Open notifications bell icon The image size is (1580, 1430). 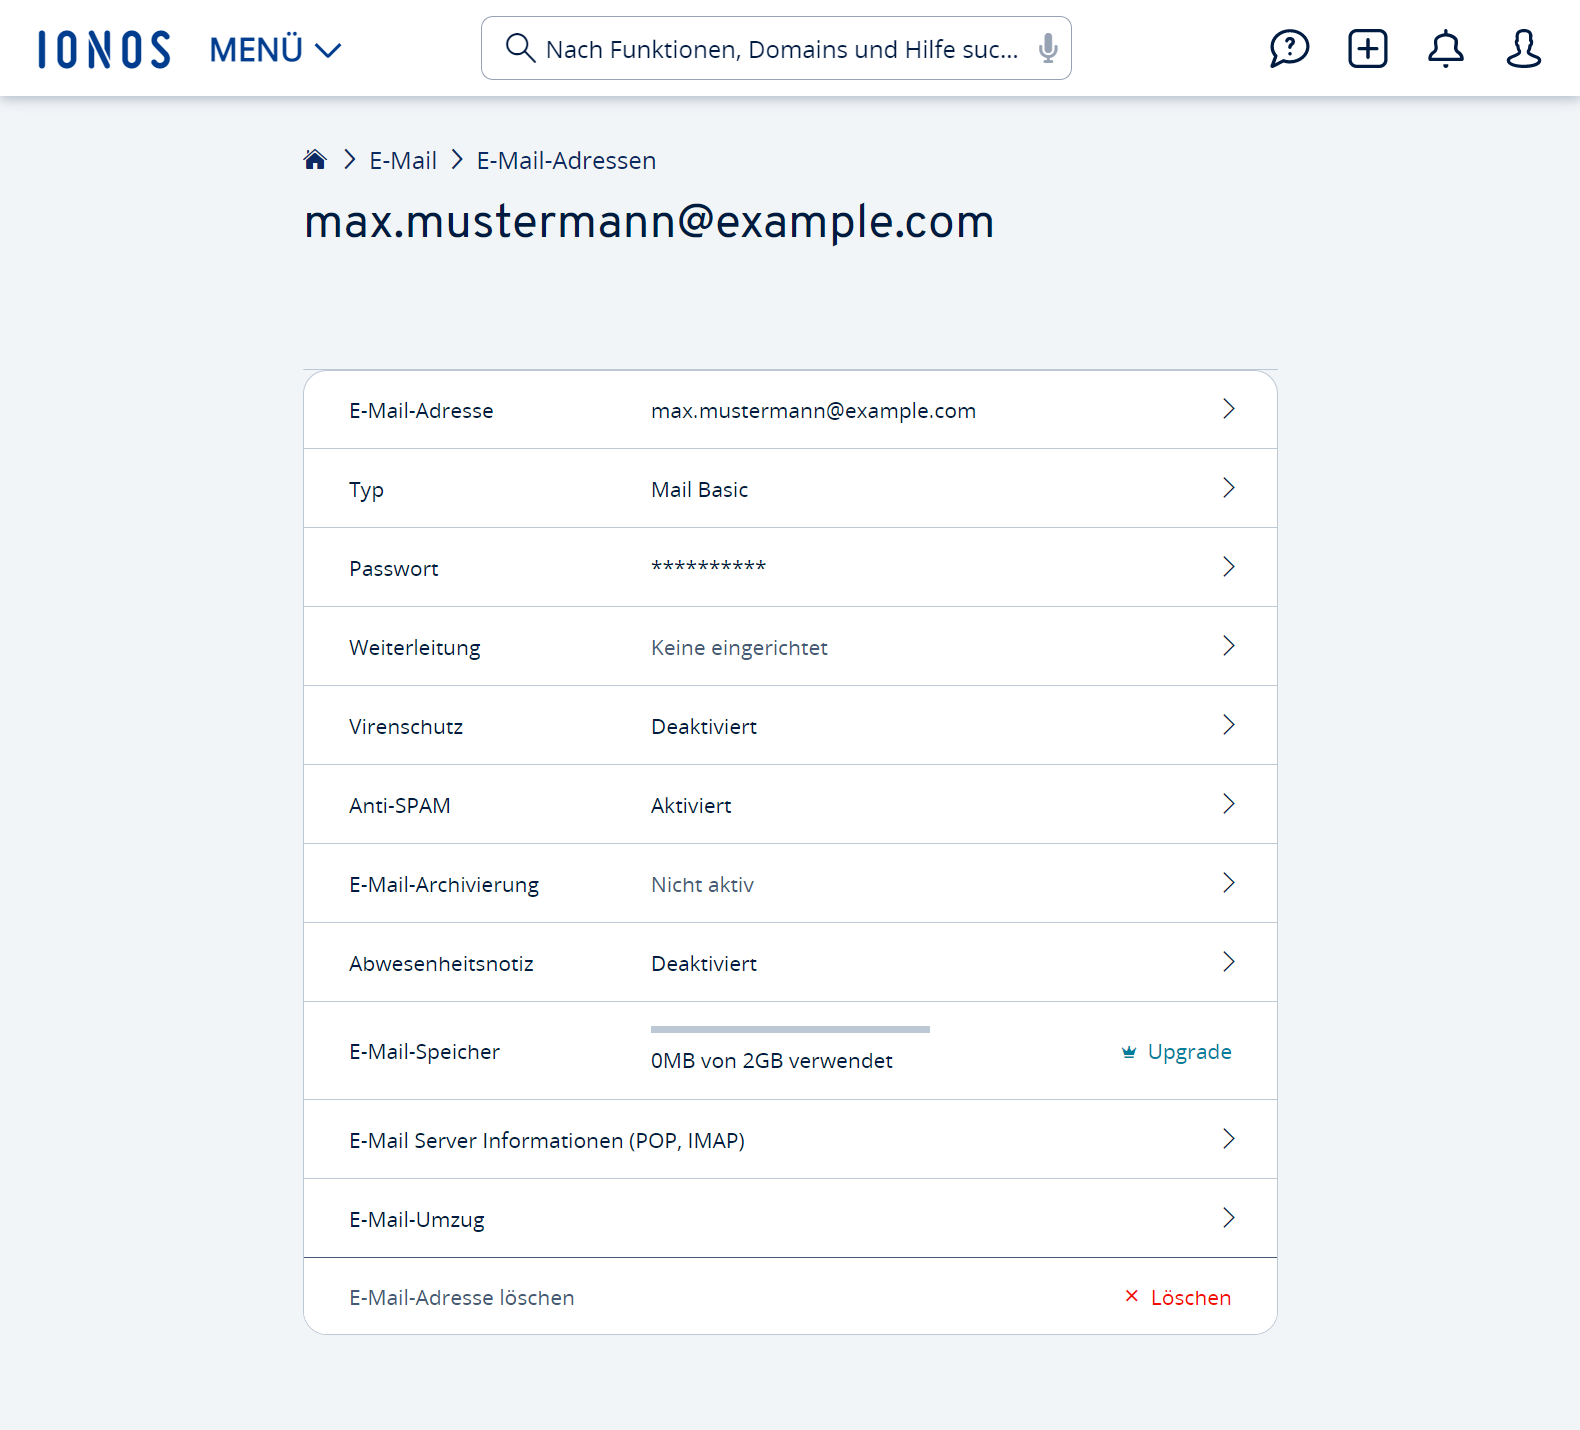pyautogui.click(x=1445, y=48)
